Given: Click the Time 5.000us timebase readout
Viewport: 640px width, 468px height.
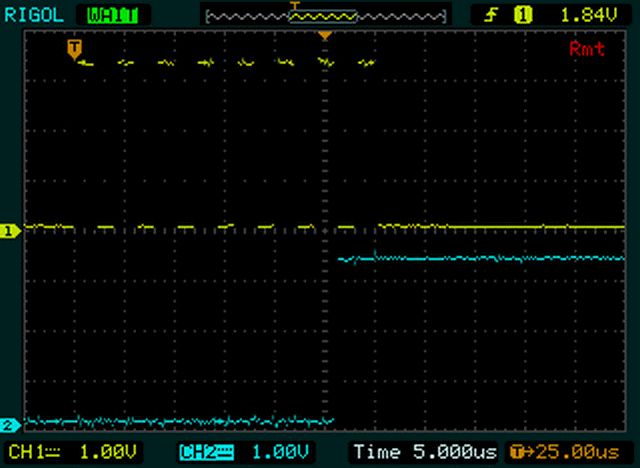Looking at the screenshot, I should (x=425, y=452).
